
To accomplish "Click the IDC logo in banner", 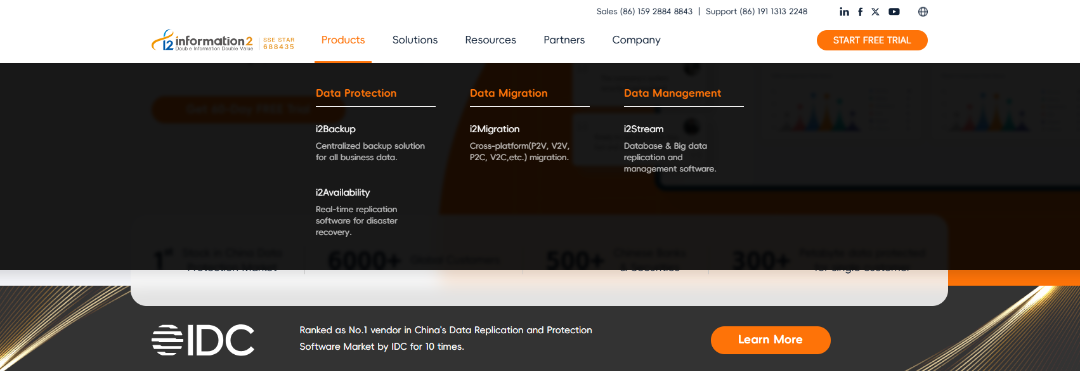I will point(203,339).
